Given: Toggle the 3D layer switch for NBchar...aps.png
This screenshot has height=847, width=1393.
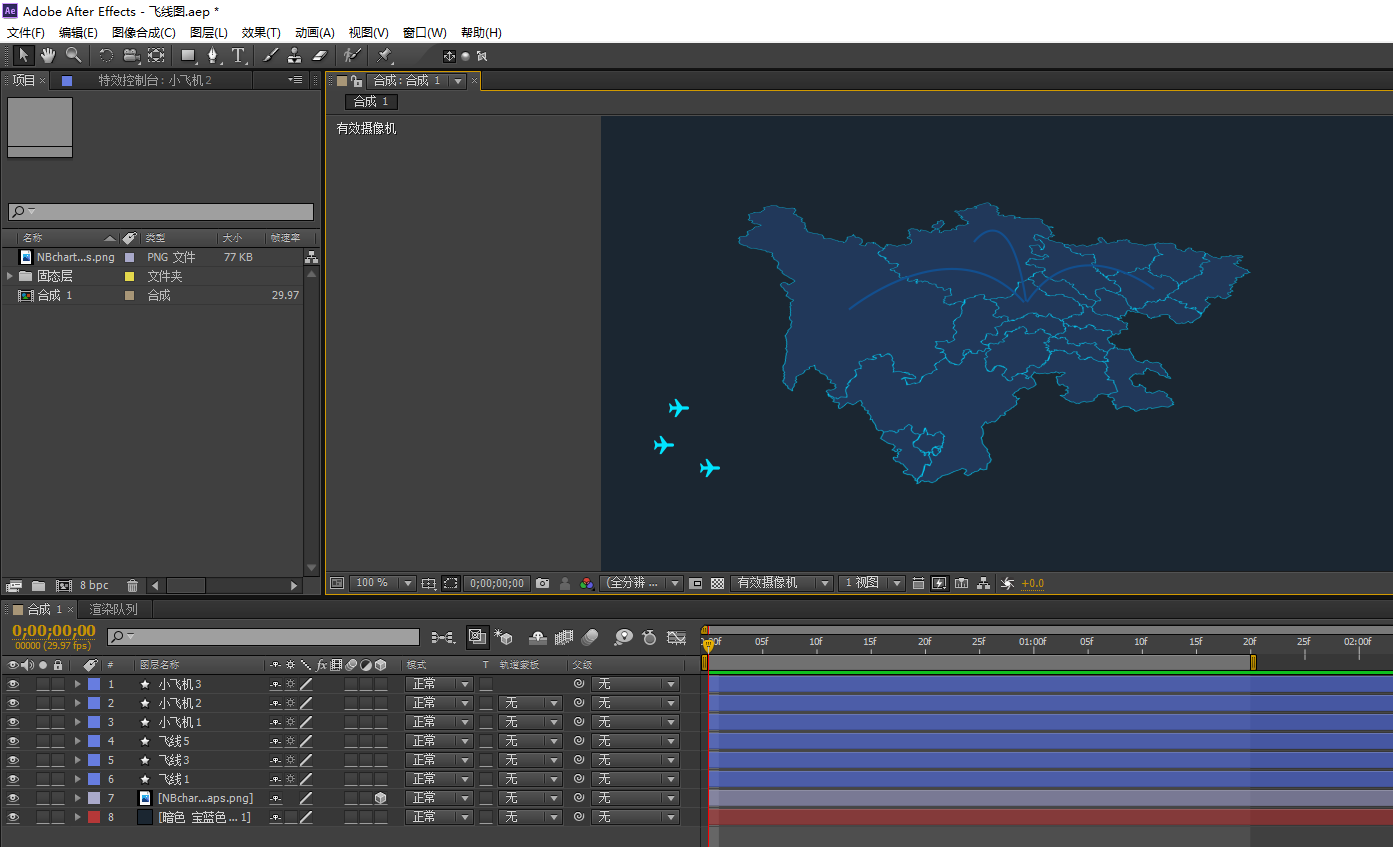Looking at the screenshot, I should 380,798.
